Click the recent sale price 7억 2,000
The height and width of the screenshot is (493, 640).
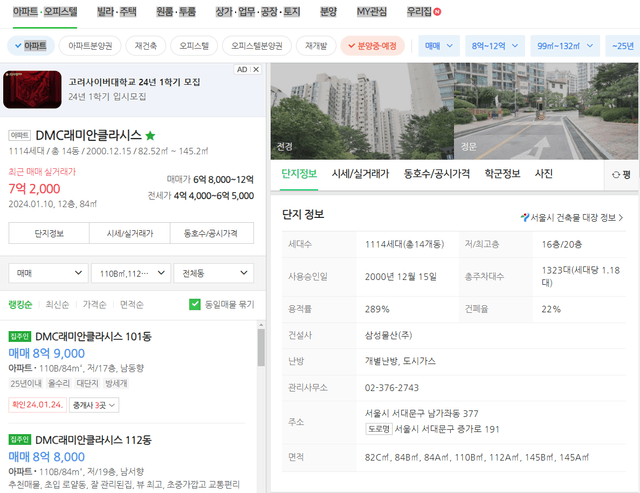[34, 189]
